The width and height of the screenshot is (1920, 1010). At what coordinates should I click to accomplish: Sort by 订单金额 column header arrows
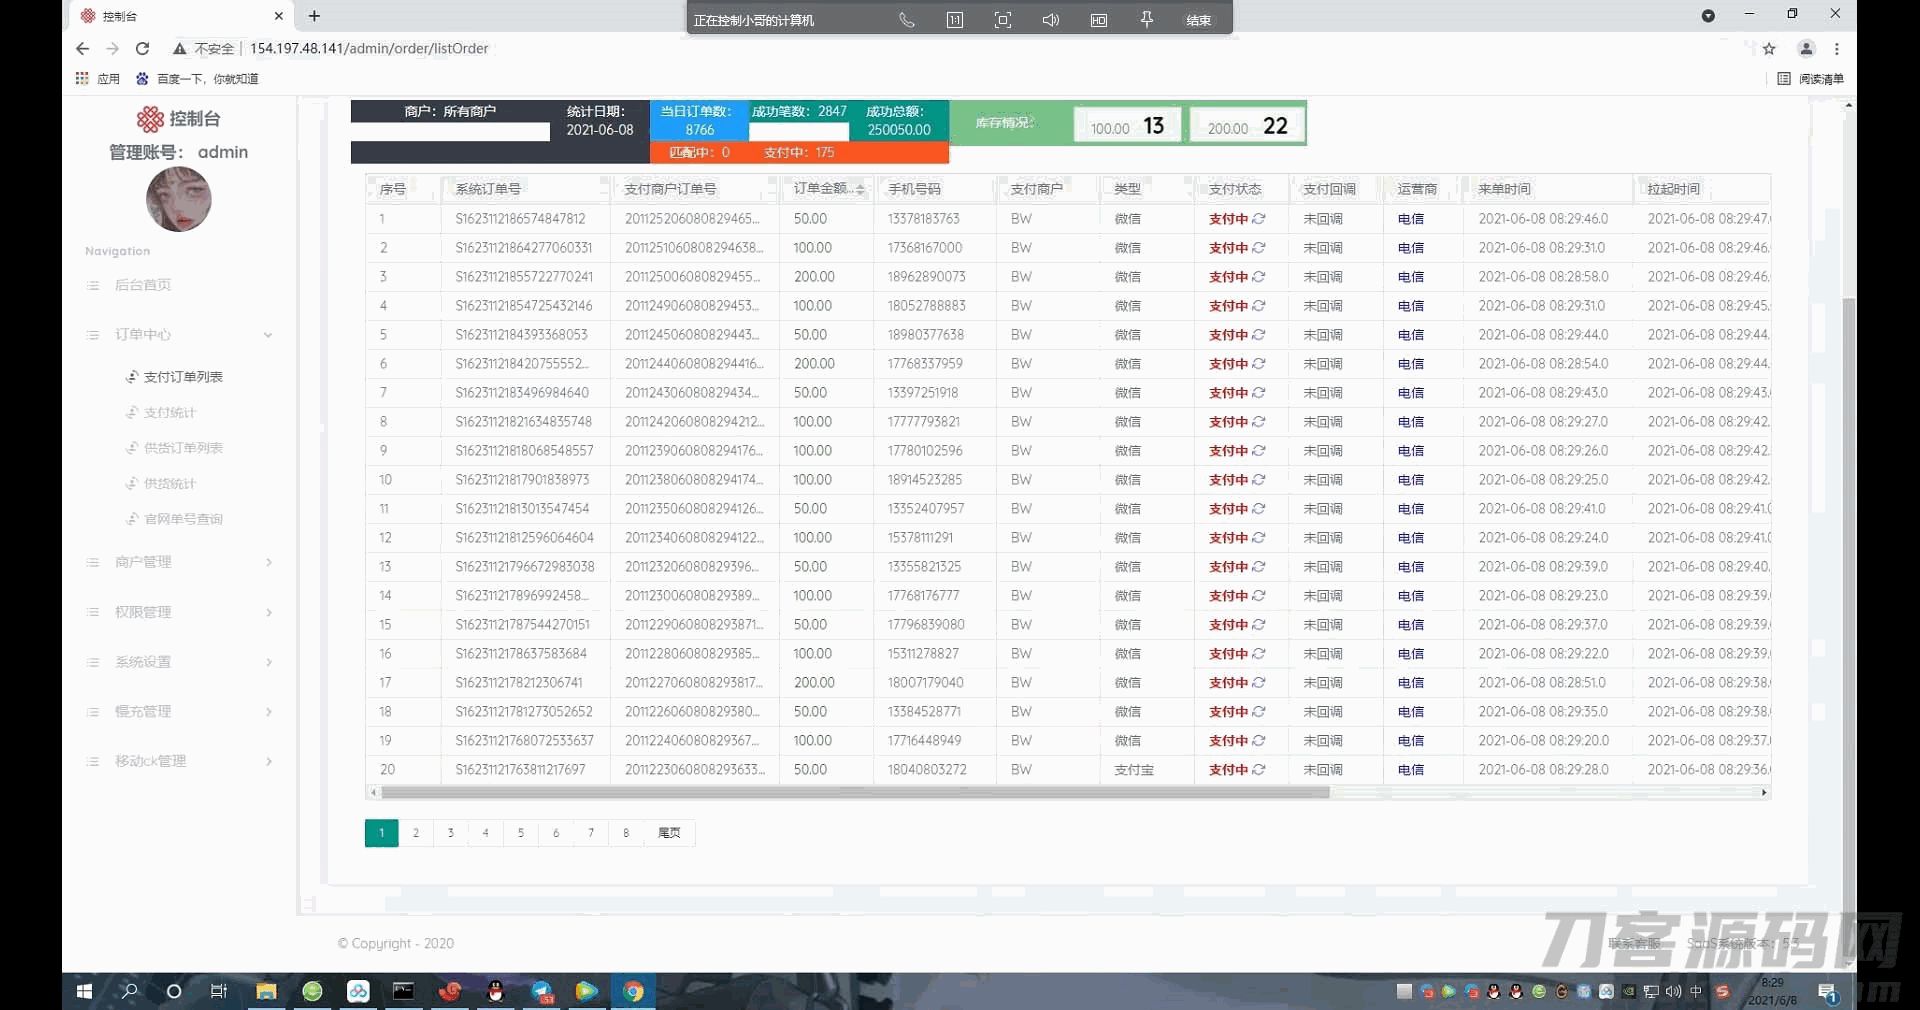[860, 189]
